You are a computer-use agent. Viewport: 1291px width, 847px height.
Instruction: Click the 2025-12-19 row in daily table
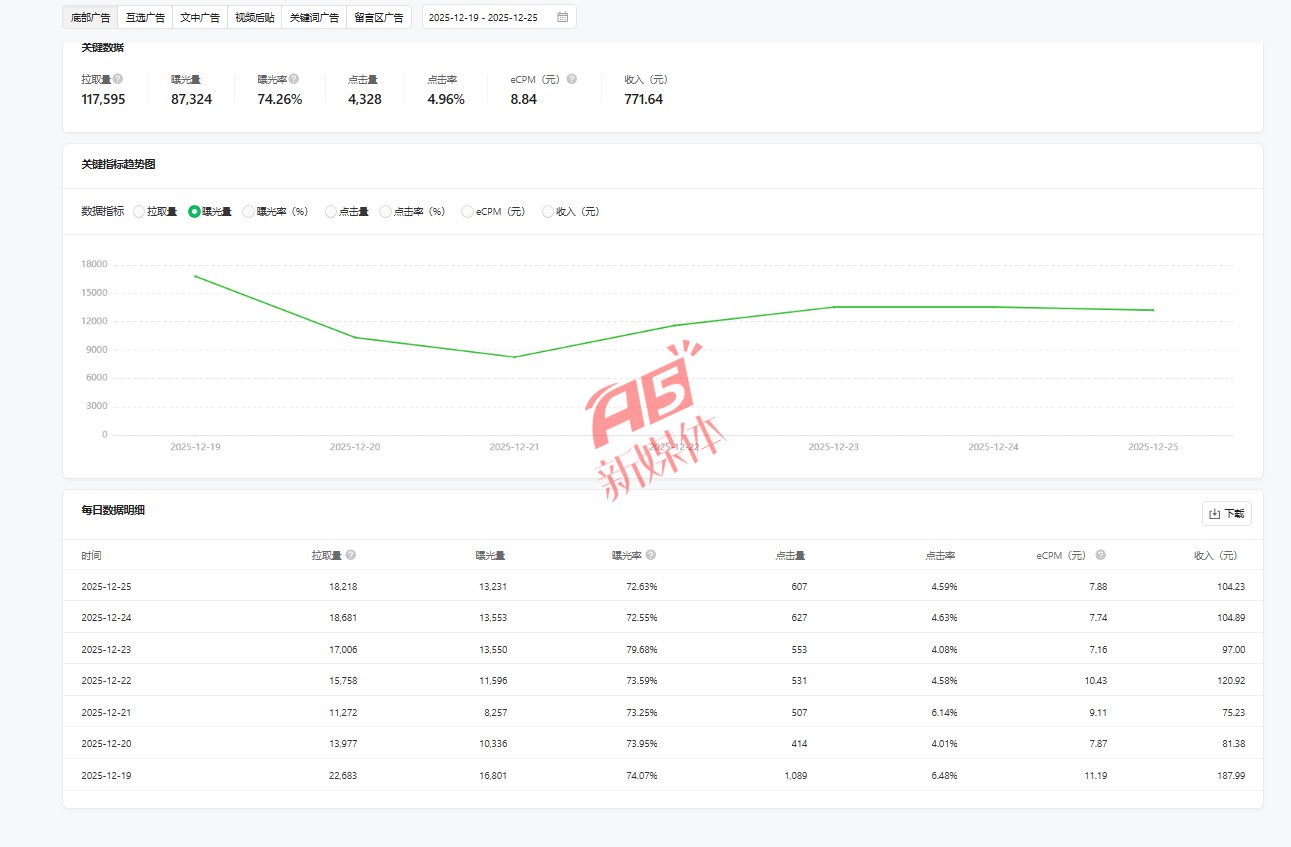click(662, 775)
